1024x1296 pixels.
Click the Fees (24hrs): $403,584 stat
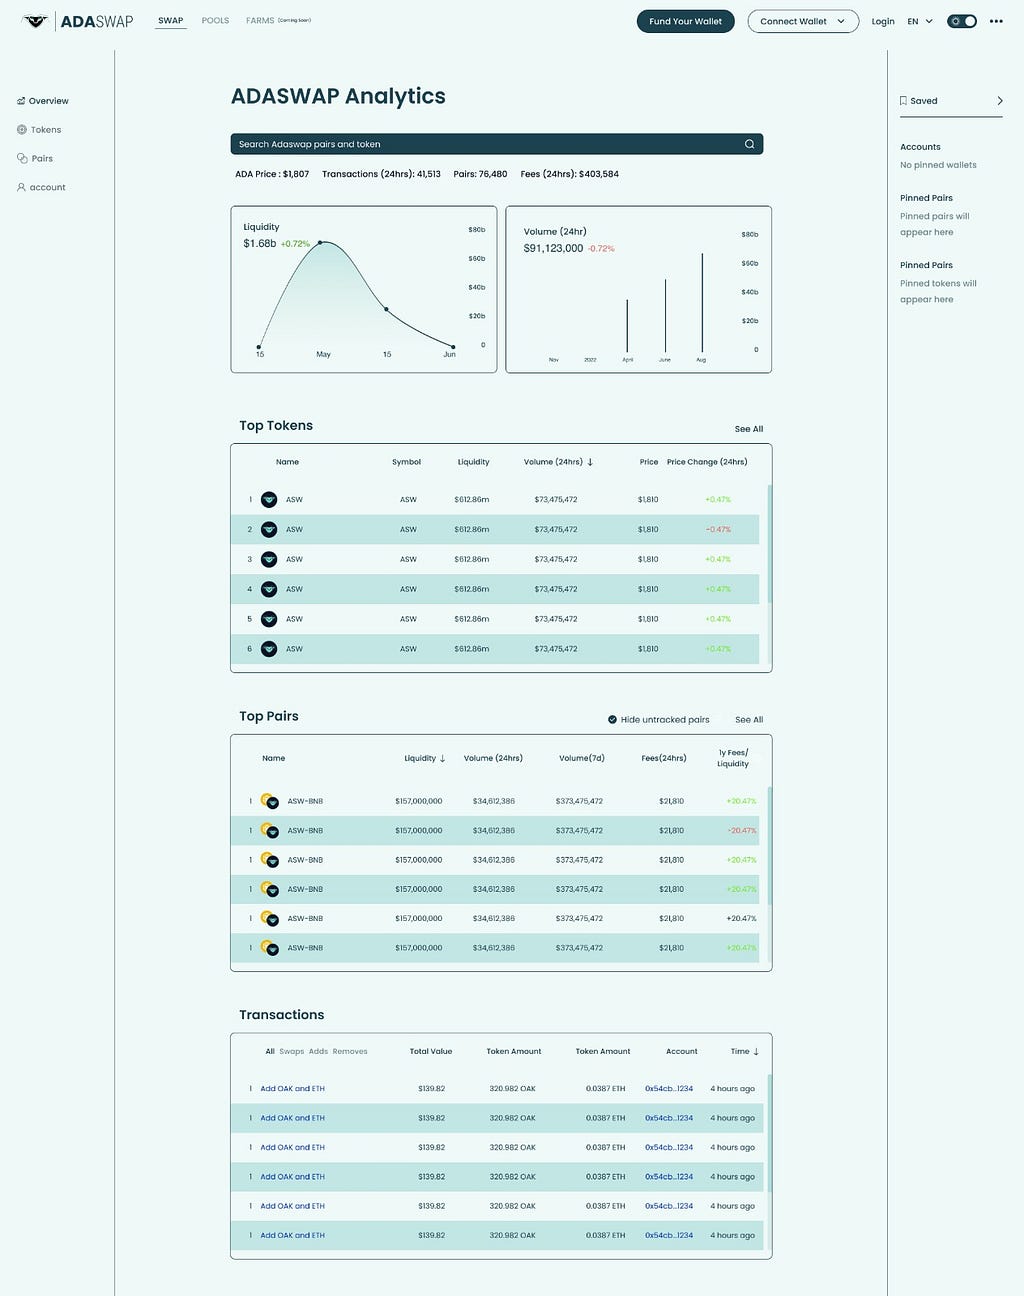point(570,174)
